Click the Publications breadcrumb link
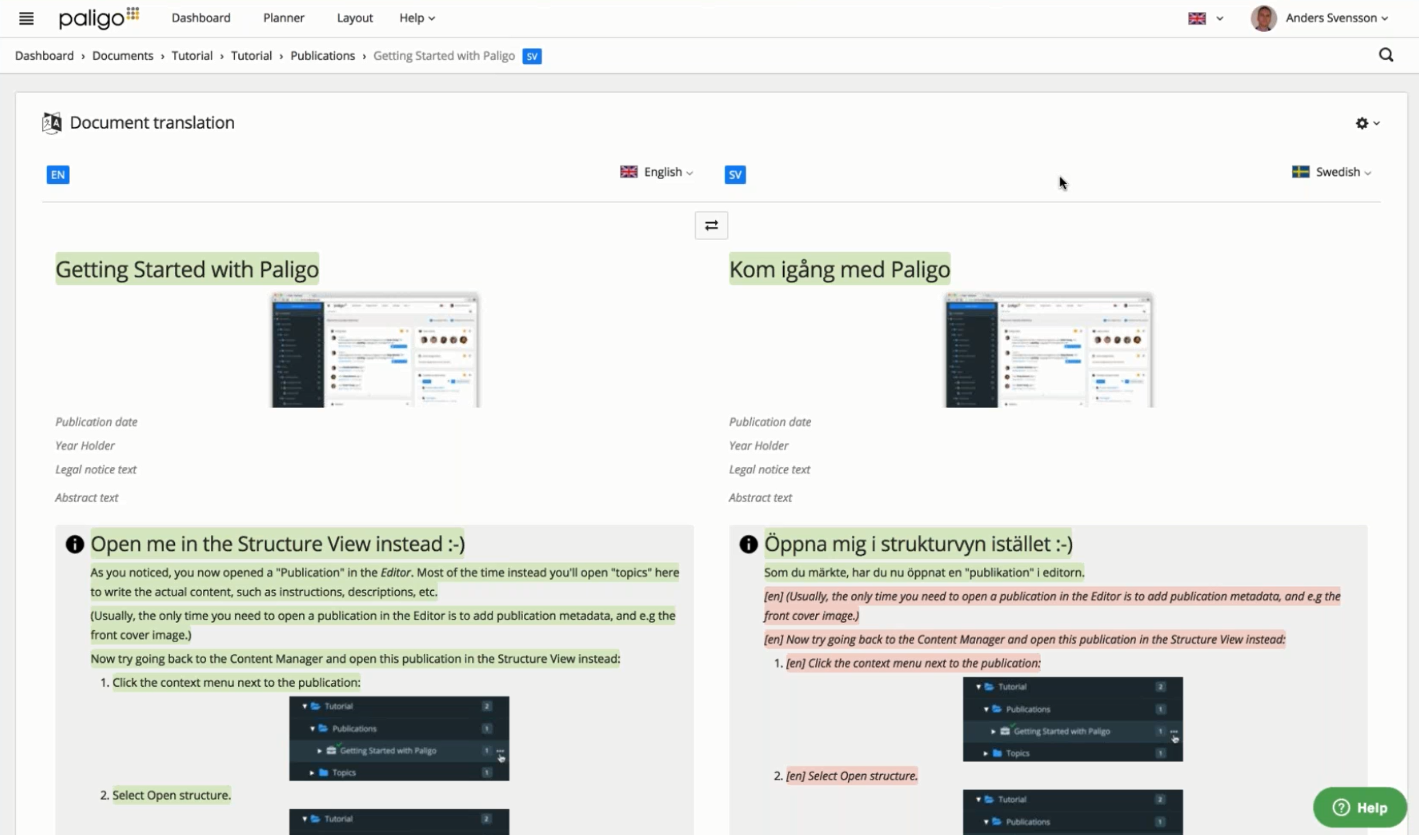The height and width of the screenshot is (835, 1419). (323, 56)
